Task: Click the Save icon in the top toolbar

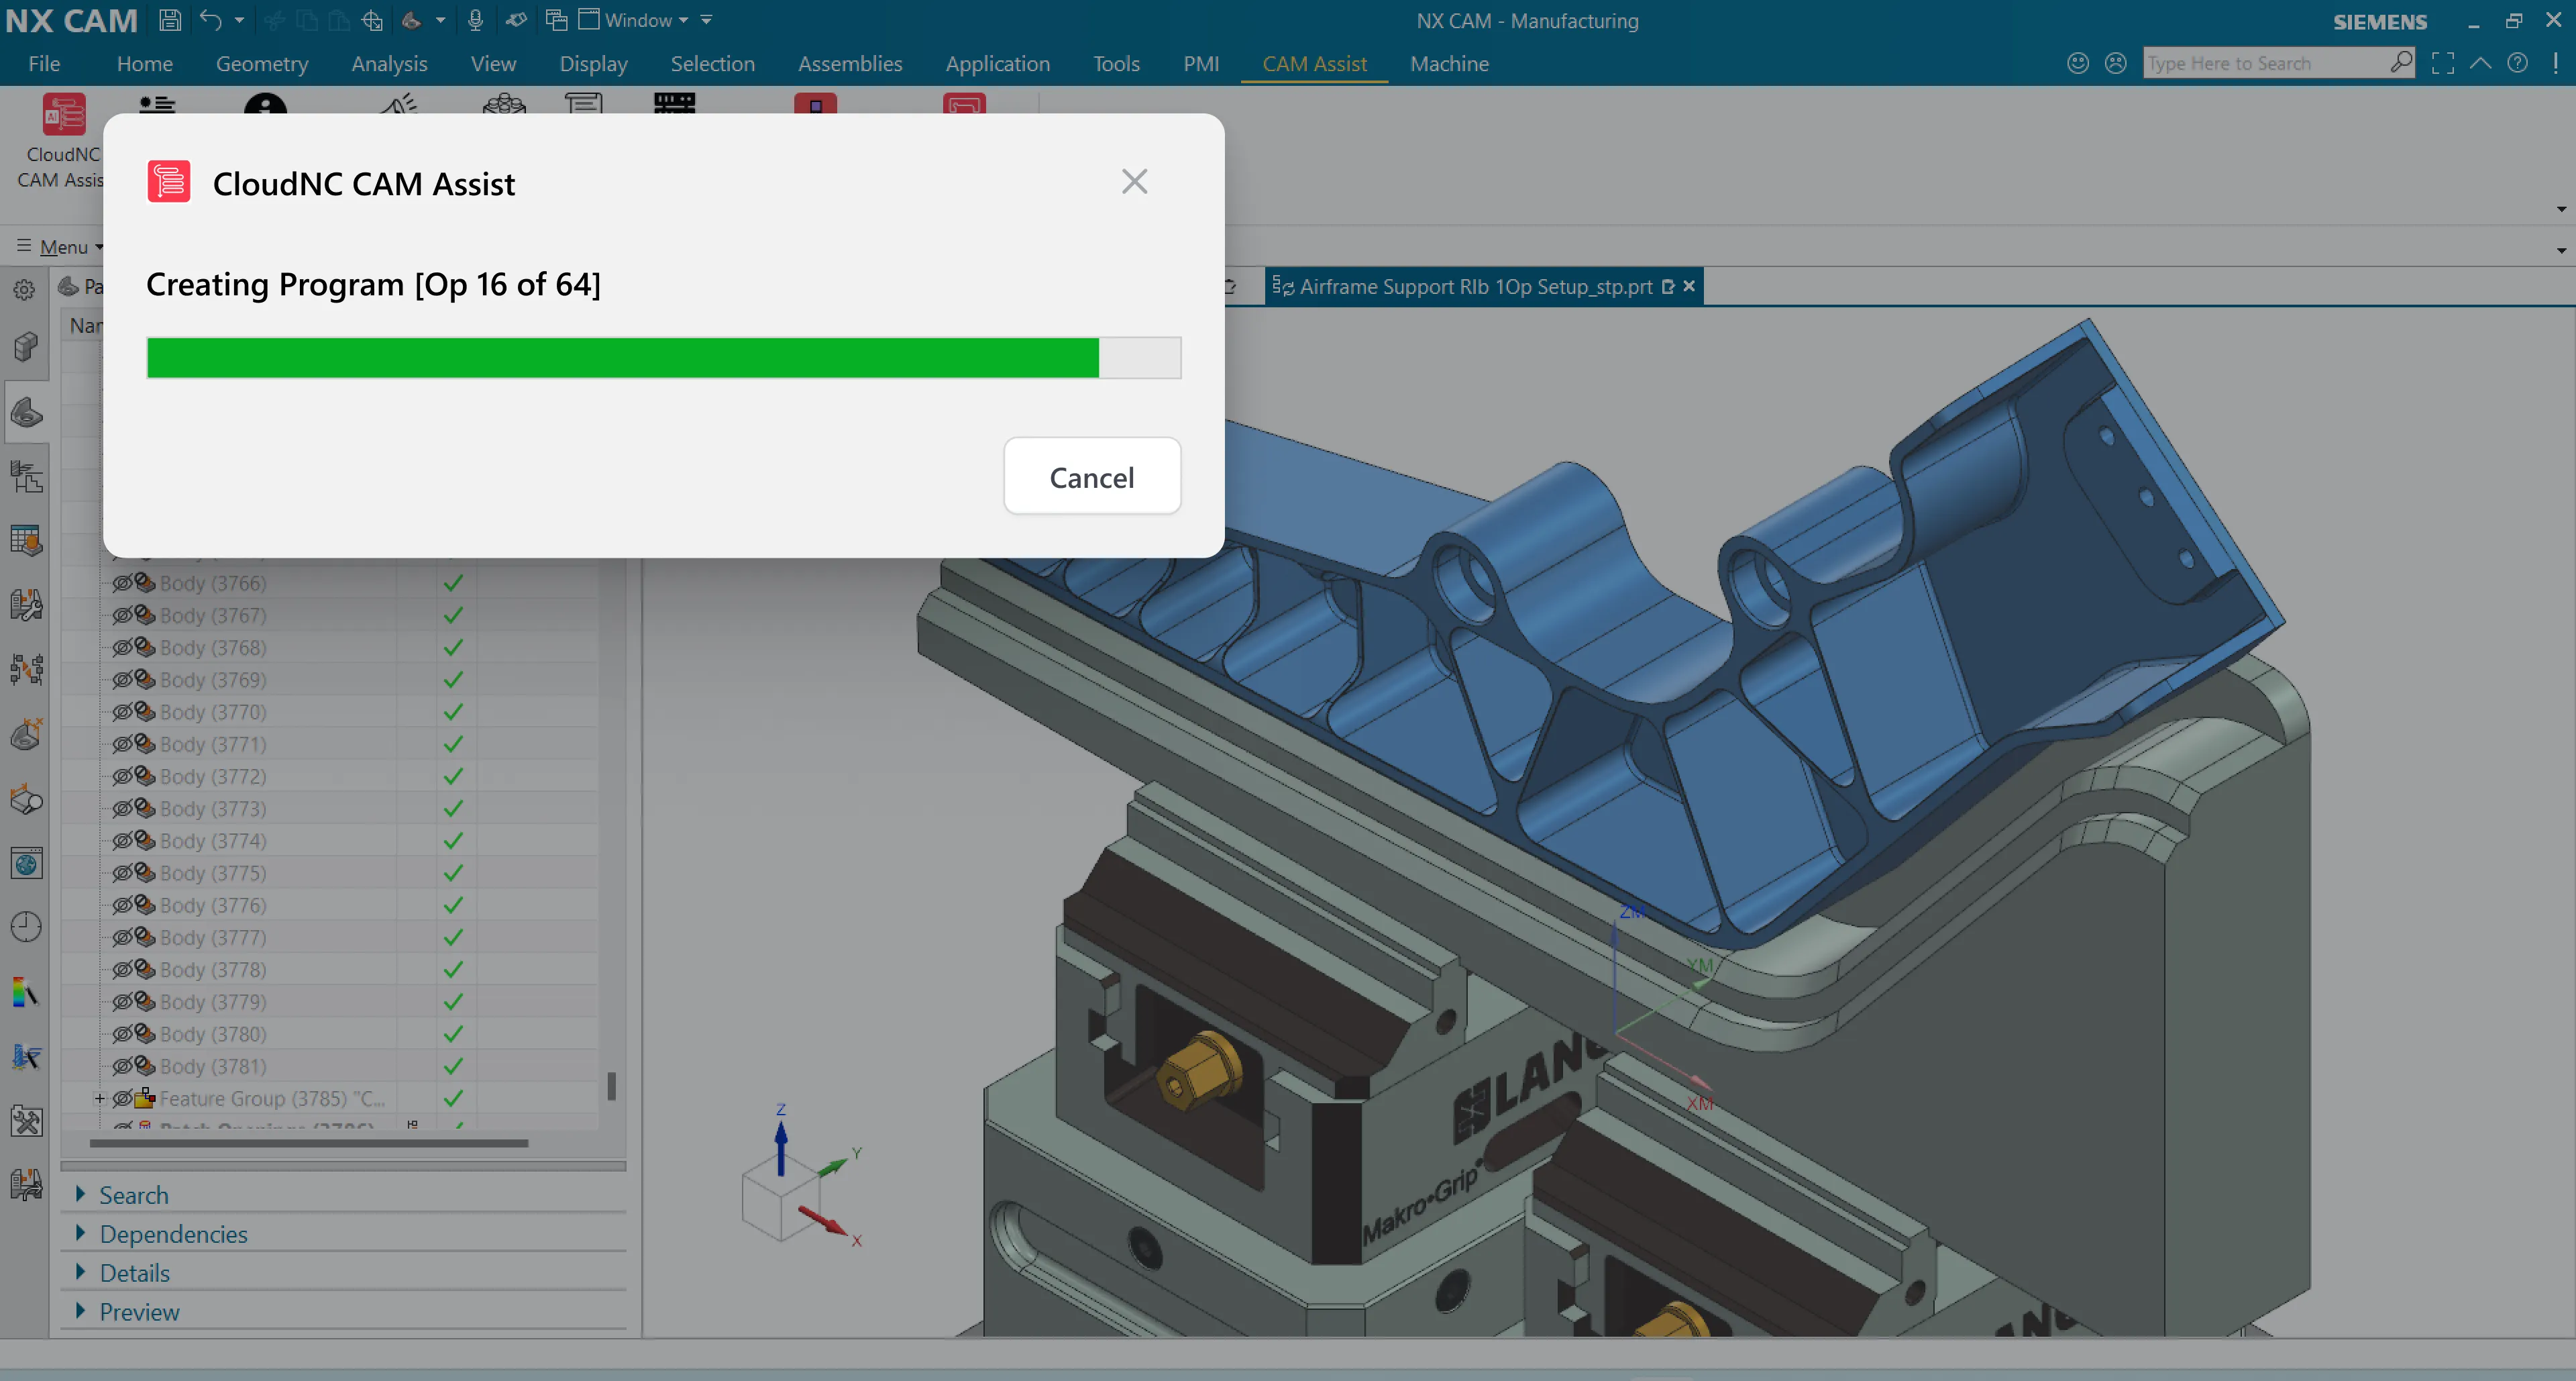Action: 169,19
